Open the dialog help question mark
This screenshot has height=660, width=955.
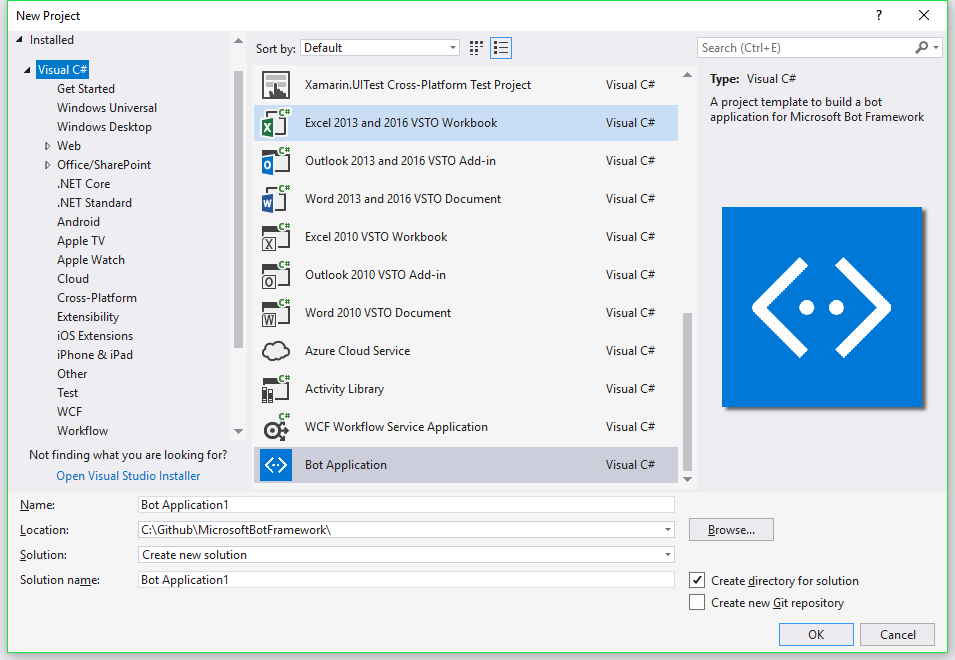click(878, 15)
